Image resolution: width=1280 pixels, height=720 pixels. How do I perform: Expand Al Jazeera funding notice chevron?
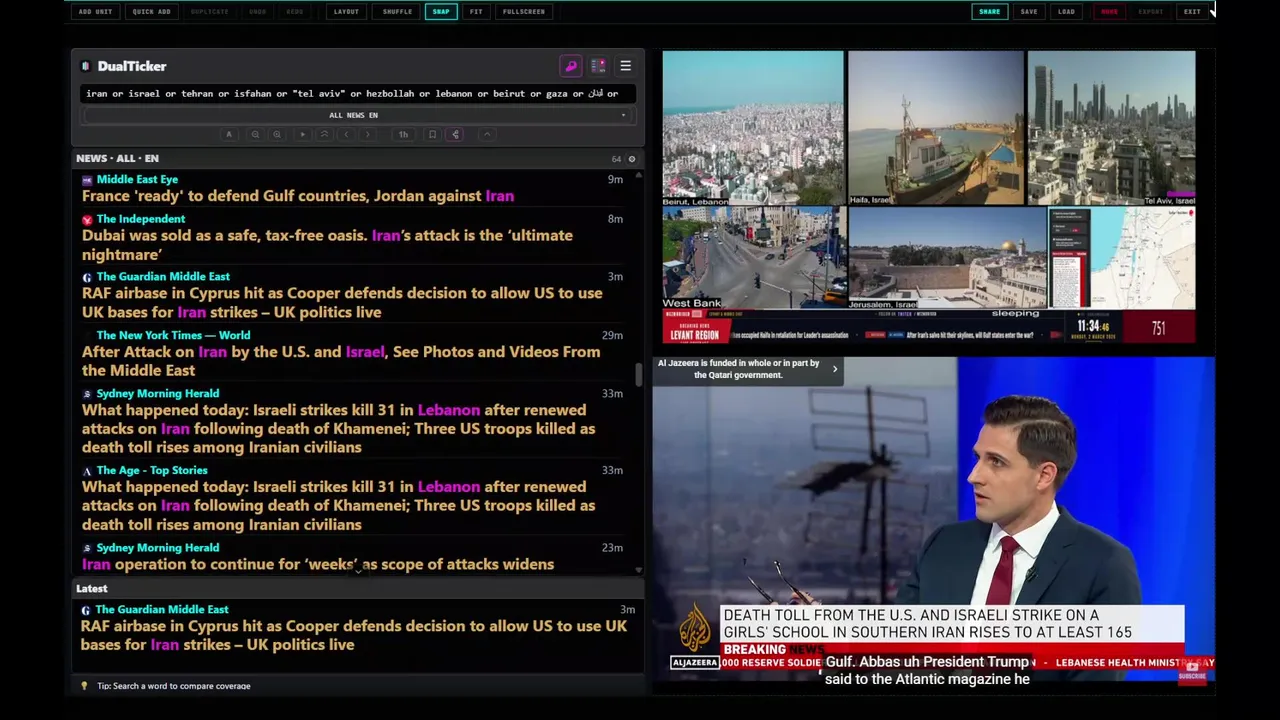click(x=835, y=369)
